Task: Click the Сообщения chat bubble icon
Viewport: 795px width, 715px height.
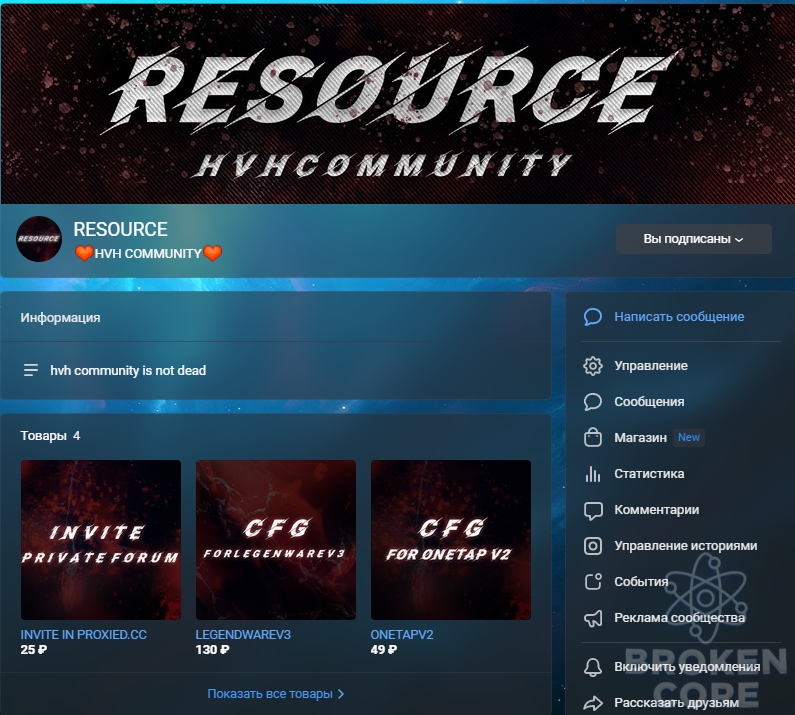Action: pyautogui.click(x=593, y=402)
